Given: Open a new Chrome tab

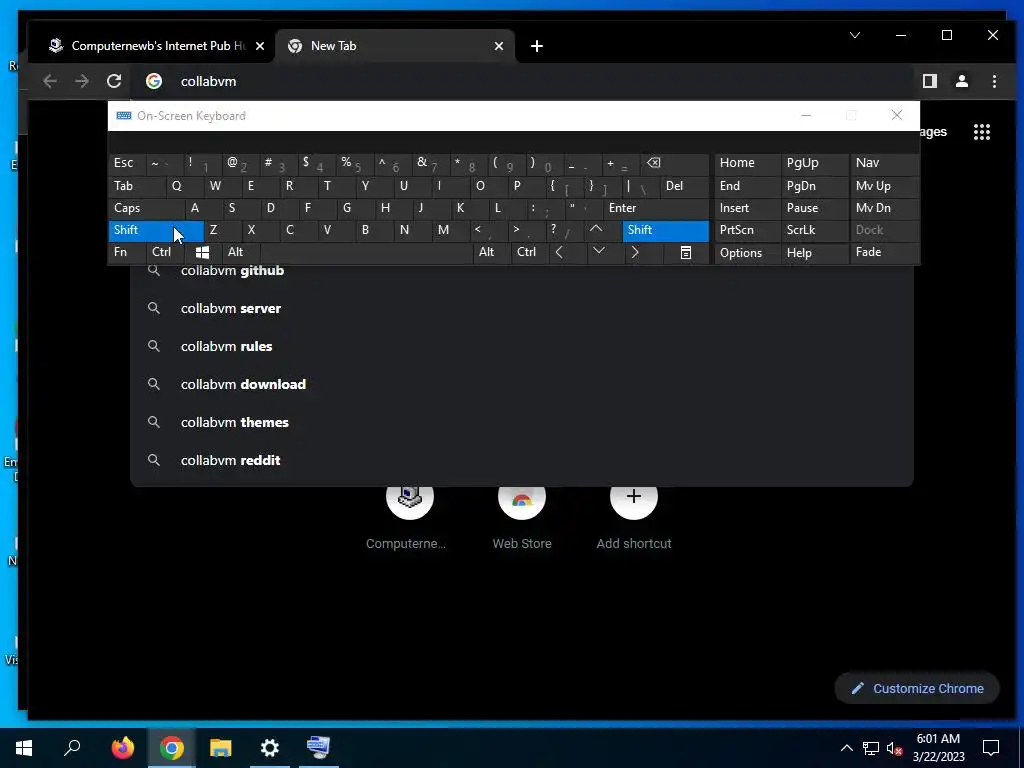Looking at the screenshot, I should [537, 46].
